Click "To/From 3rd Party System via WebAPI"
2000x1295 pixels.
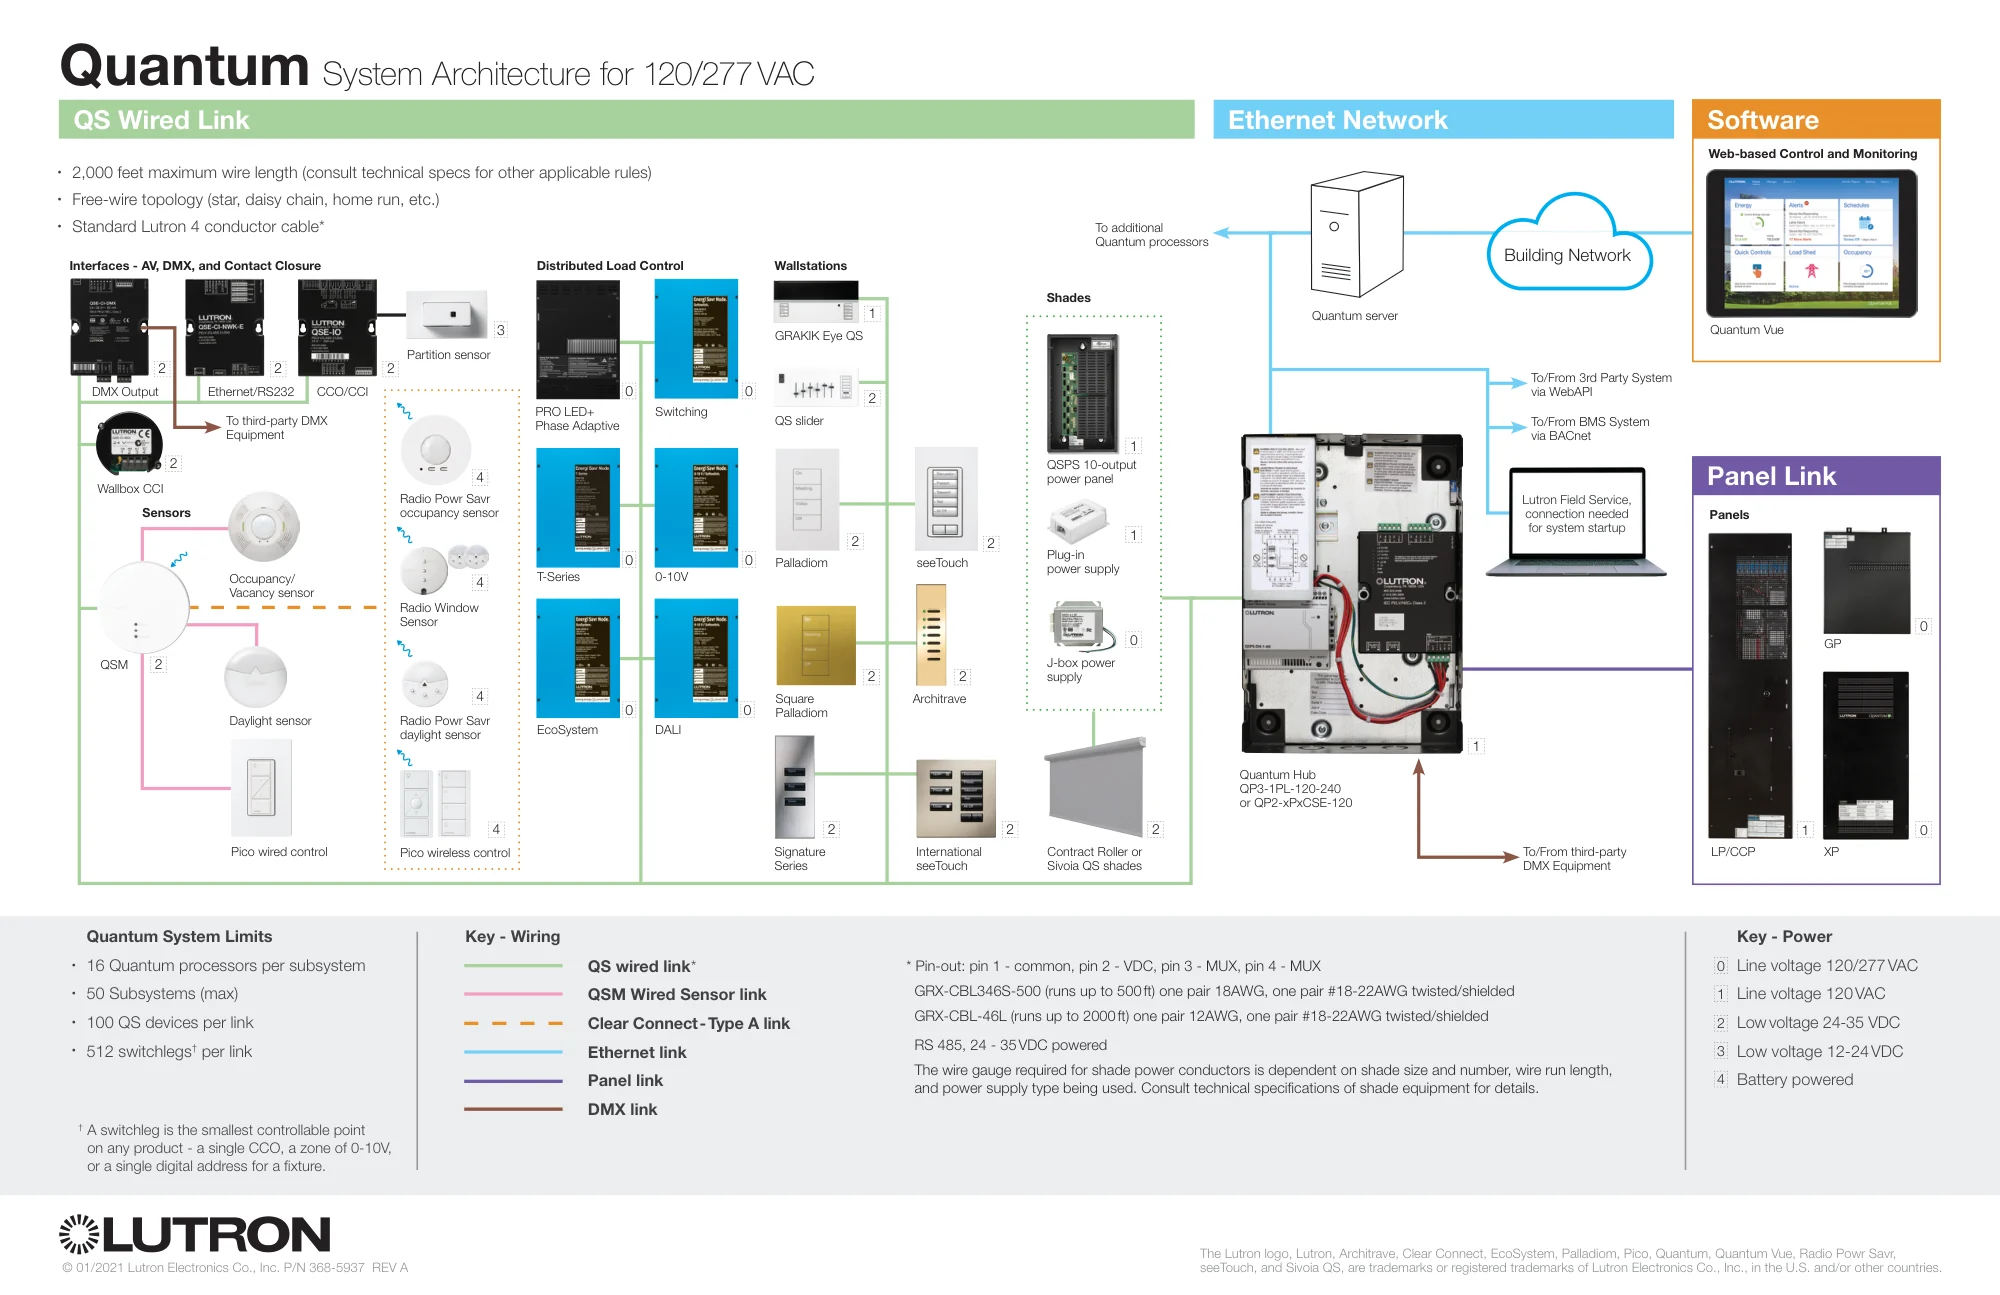click(x=1601, y=384)
